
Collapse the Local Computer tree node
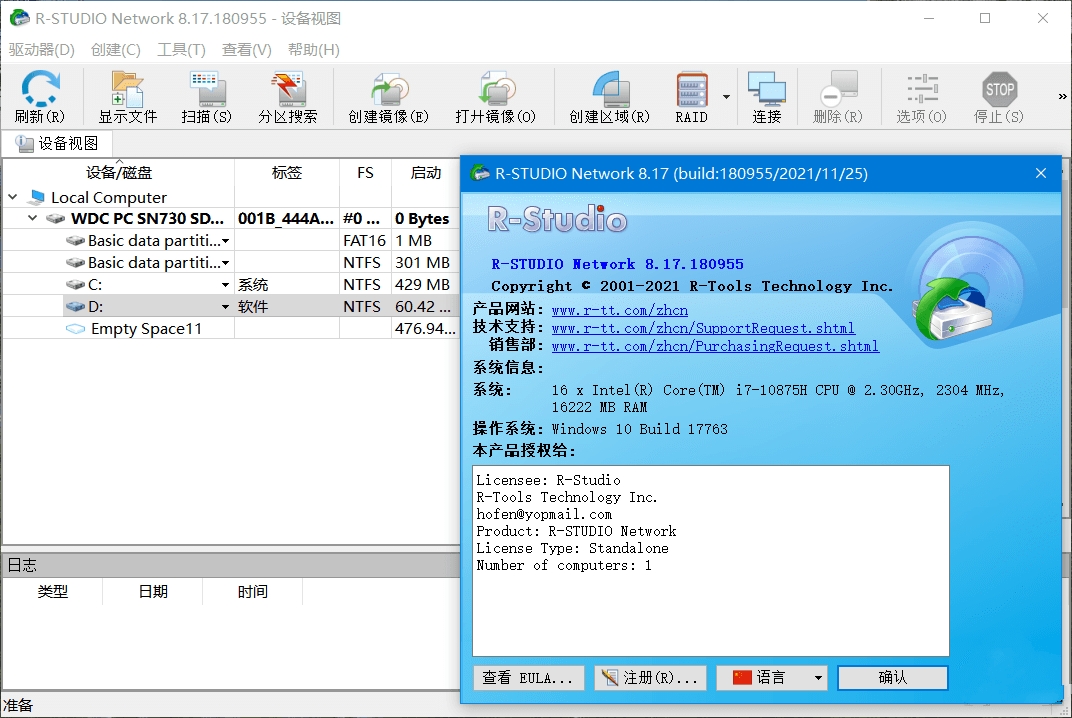coord(12,196)
